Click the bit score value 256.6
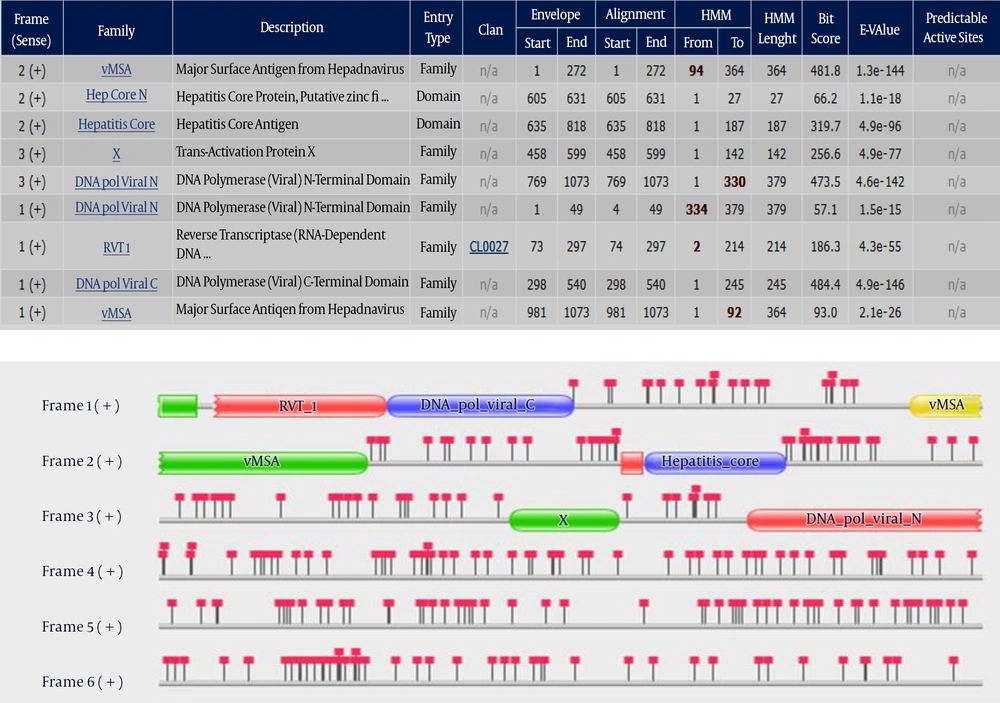The image size is (1000, 703). click(x=825, y=154)
